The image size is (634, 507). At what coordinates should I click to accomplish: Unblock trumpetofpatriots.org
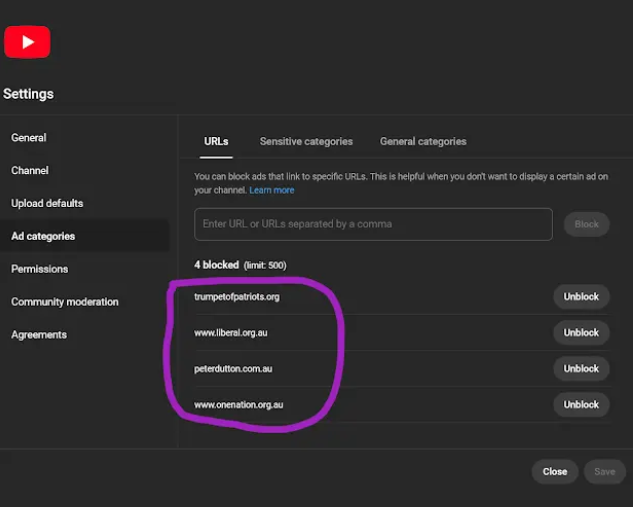581,297
